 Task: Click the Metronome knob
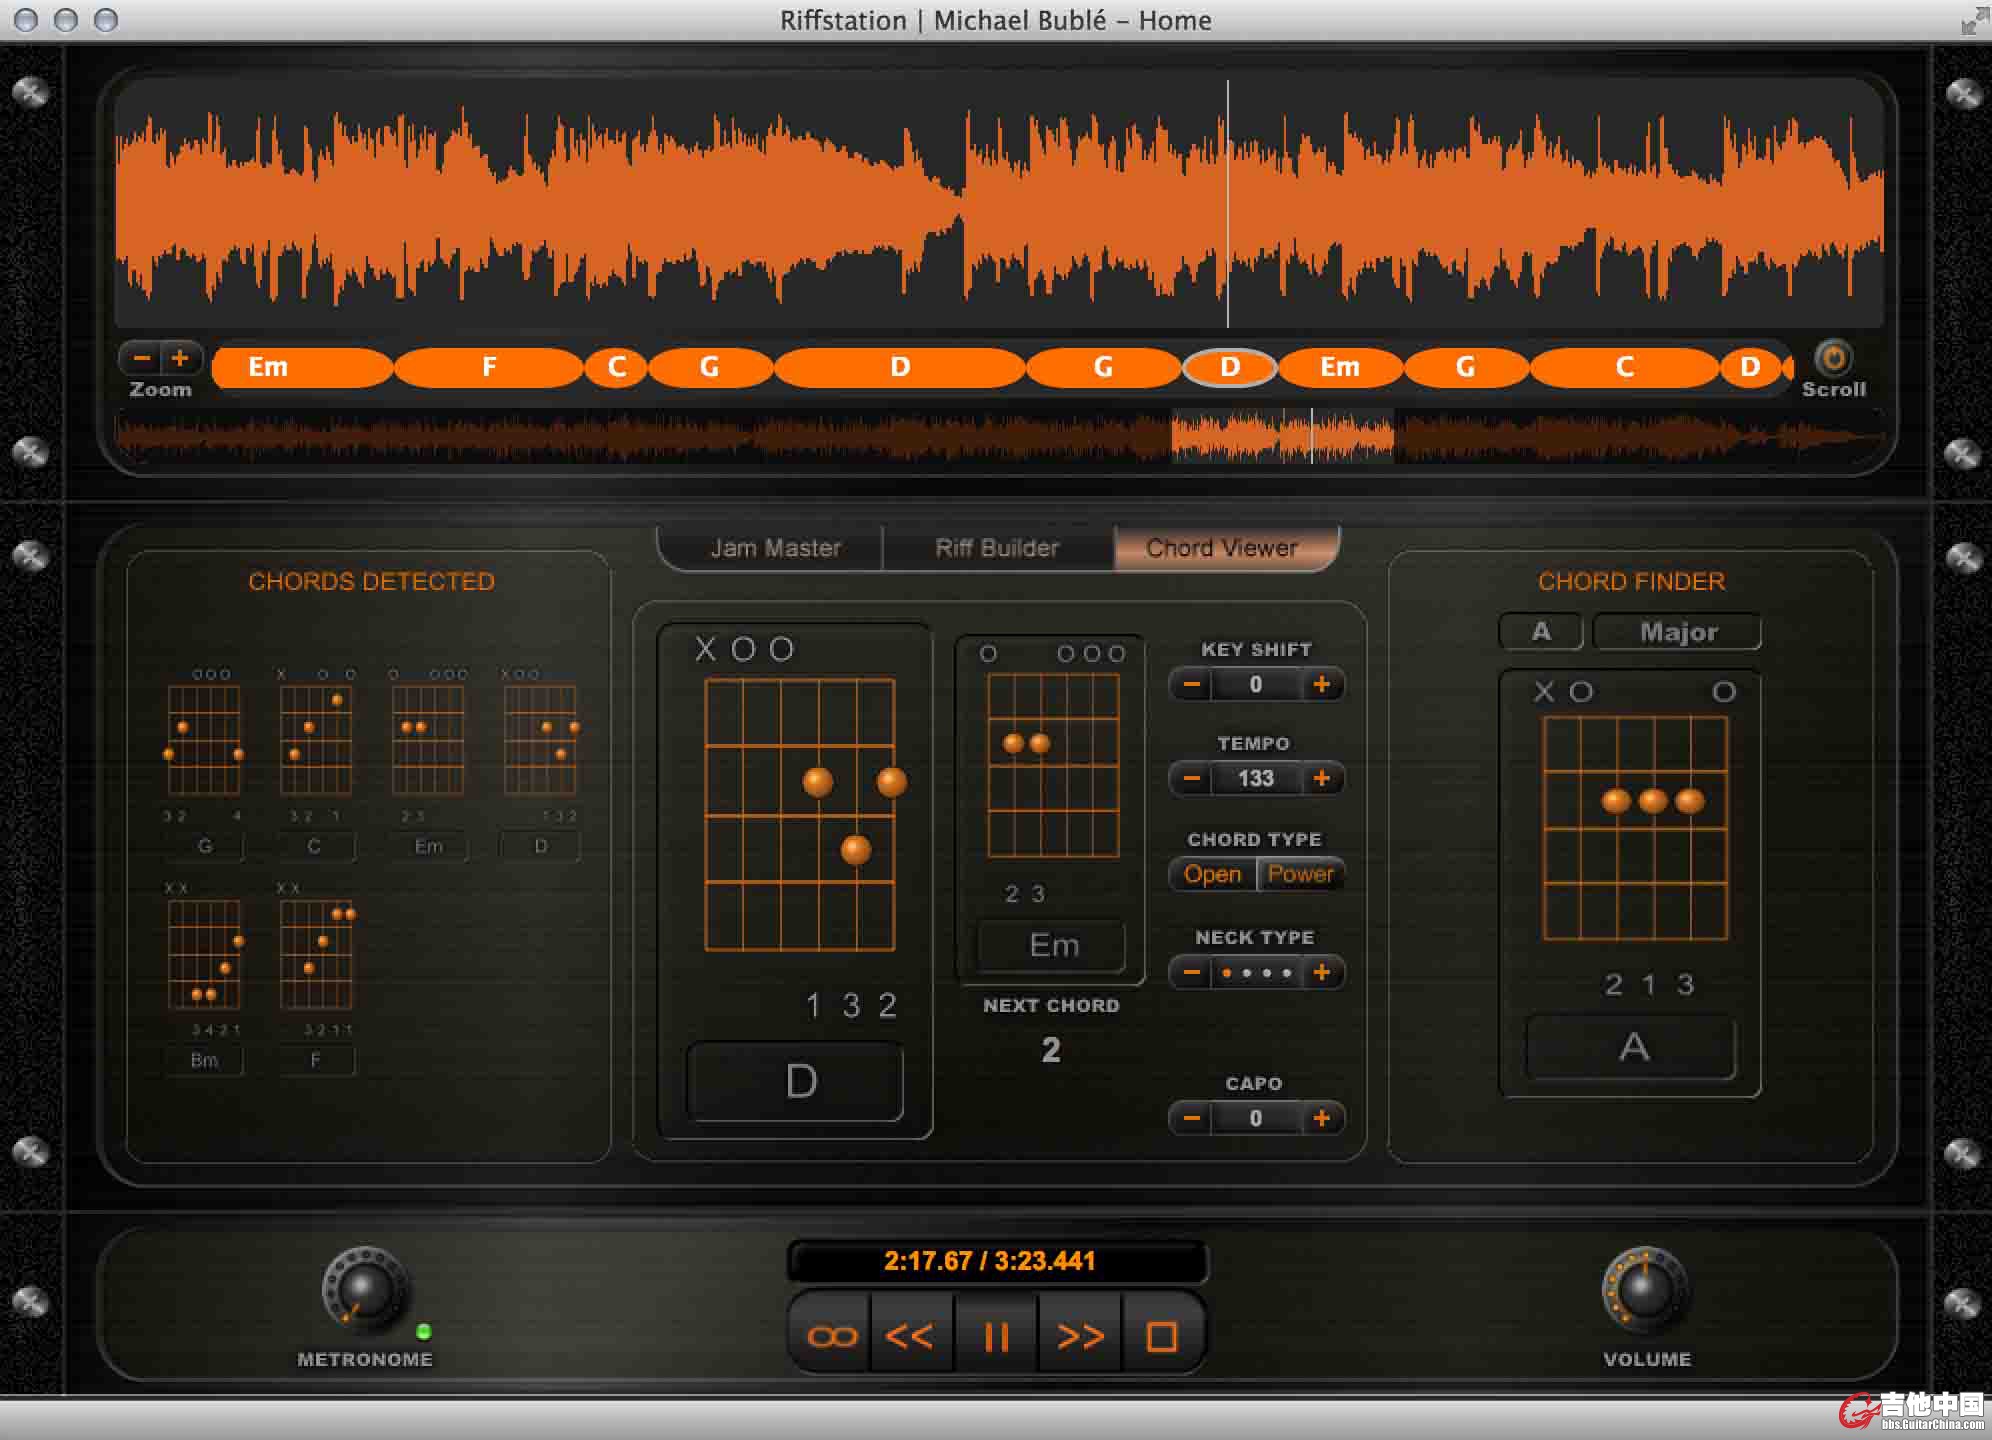tap(364, 1290)
